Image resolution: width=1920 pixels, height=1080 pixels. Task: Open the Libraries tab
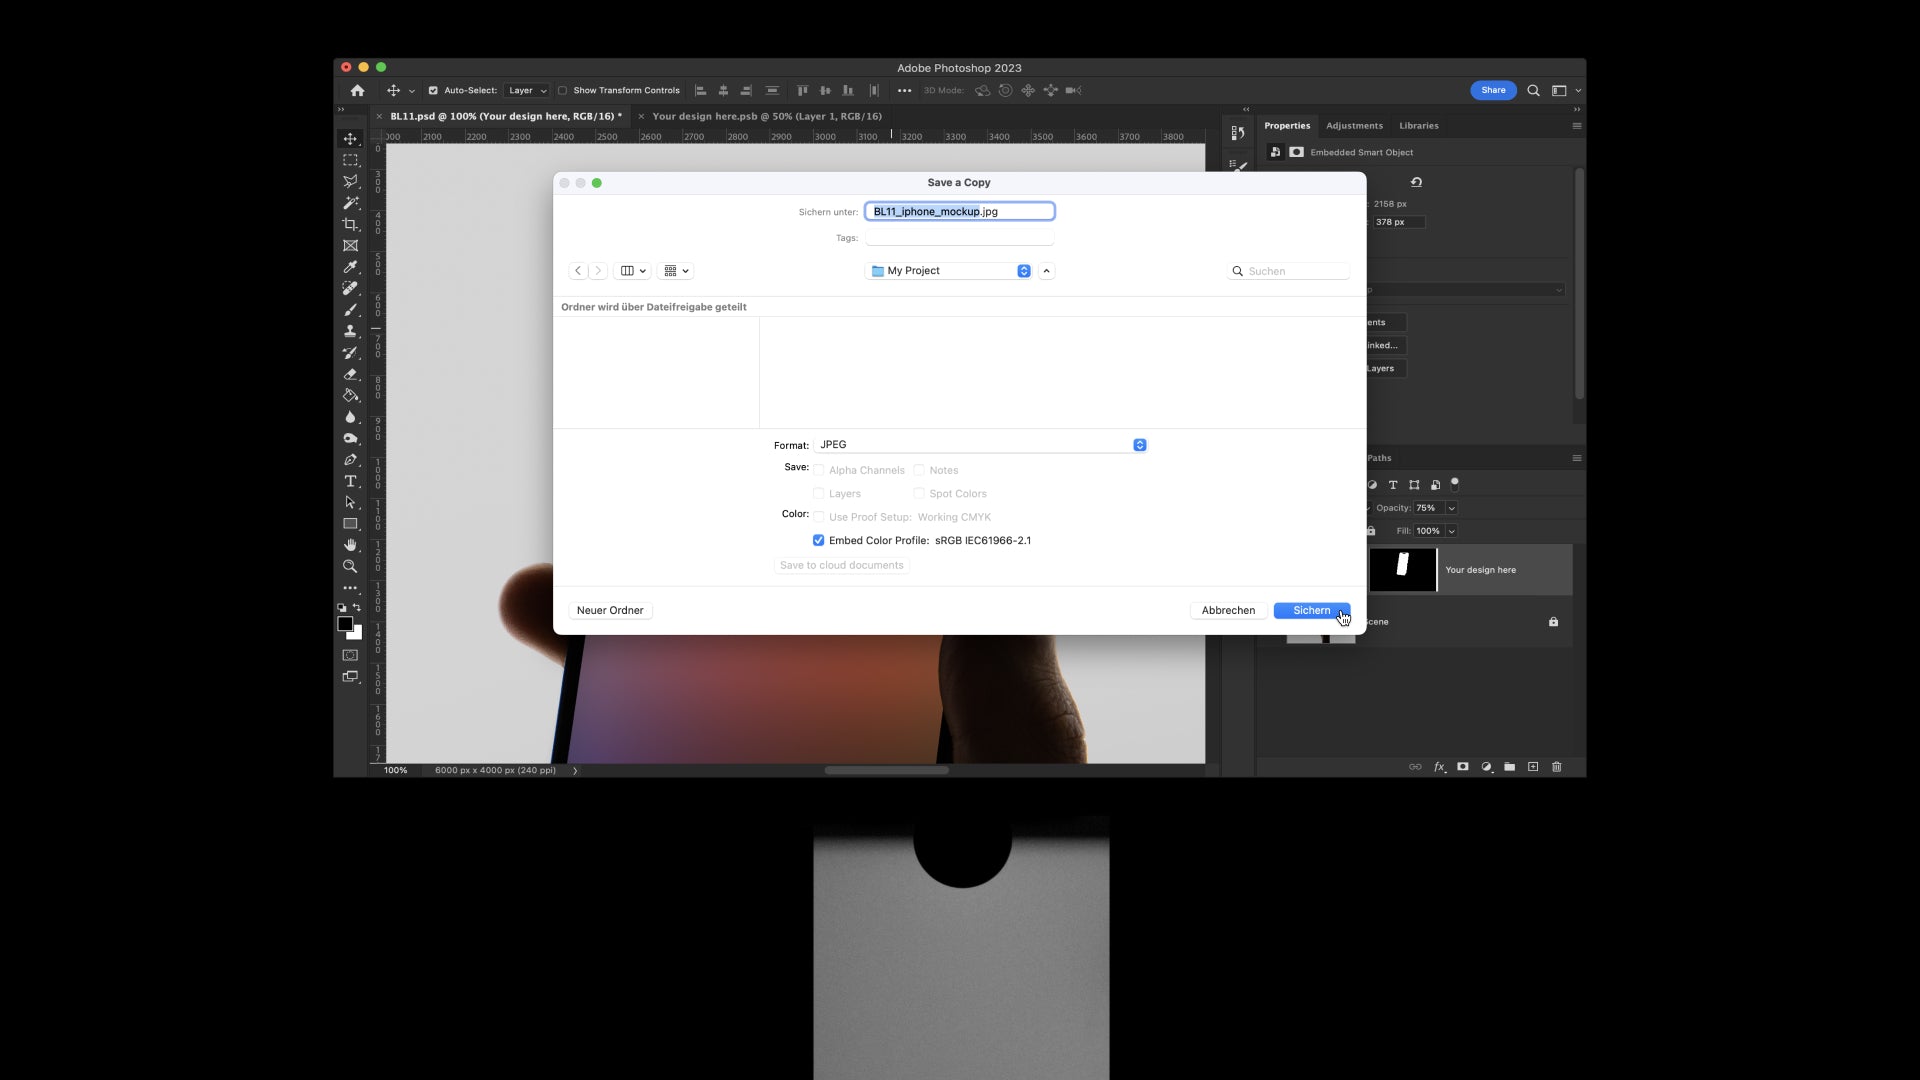1419,125
